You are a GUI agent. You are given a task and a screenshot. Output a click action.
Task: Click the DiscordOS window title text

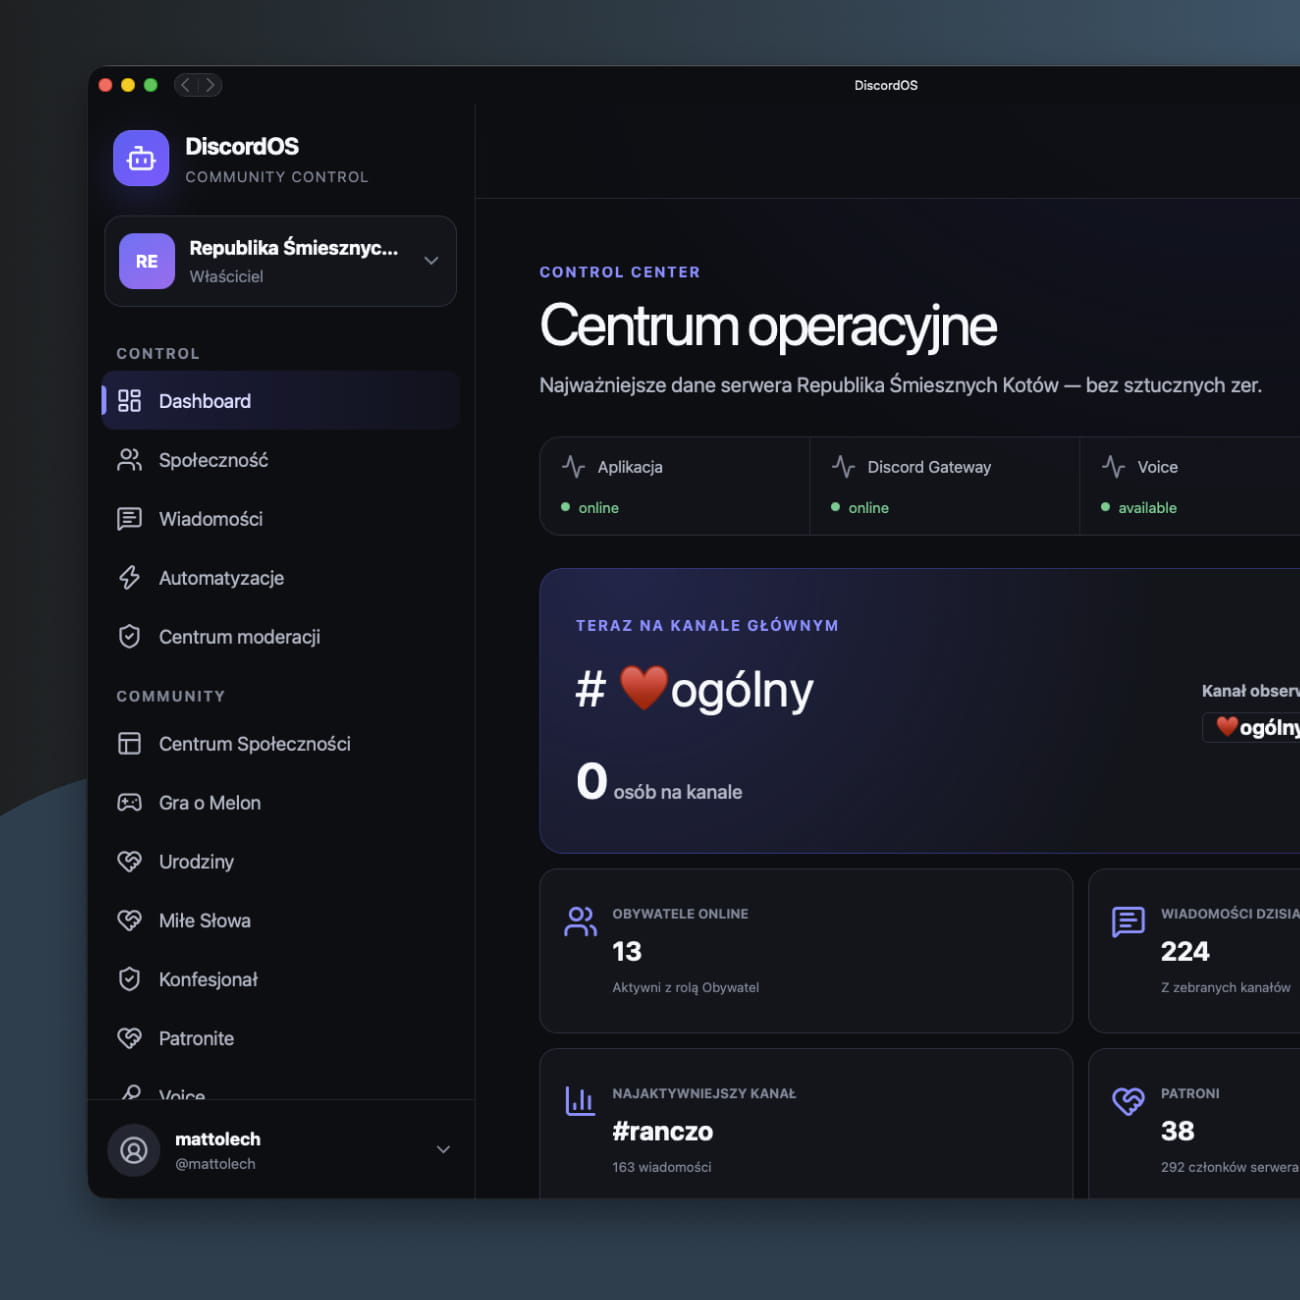click(x=886, y=85)
